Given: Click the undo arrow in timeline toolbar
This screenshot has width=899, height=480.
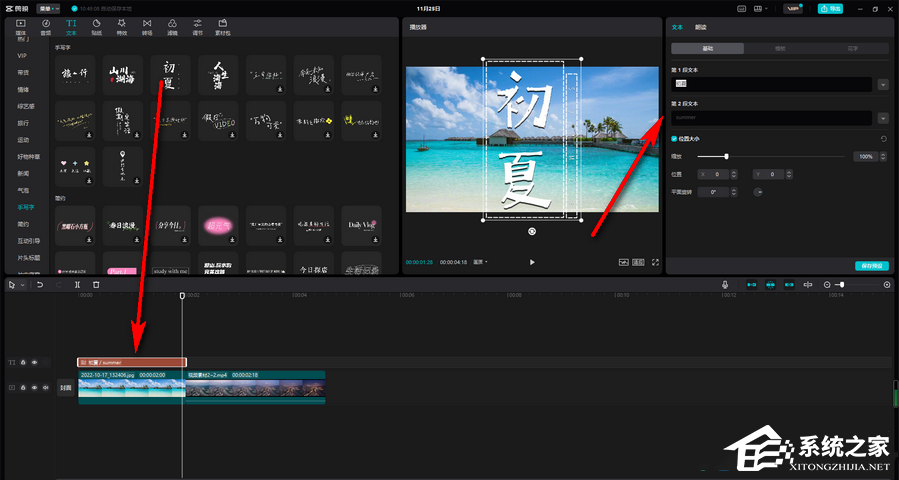Looking at the screenshot, I should (40, 285).
